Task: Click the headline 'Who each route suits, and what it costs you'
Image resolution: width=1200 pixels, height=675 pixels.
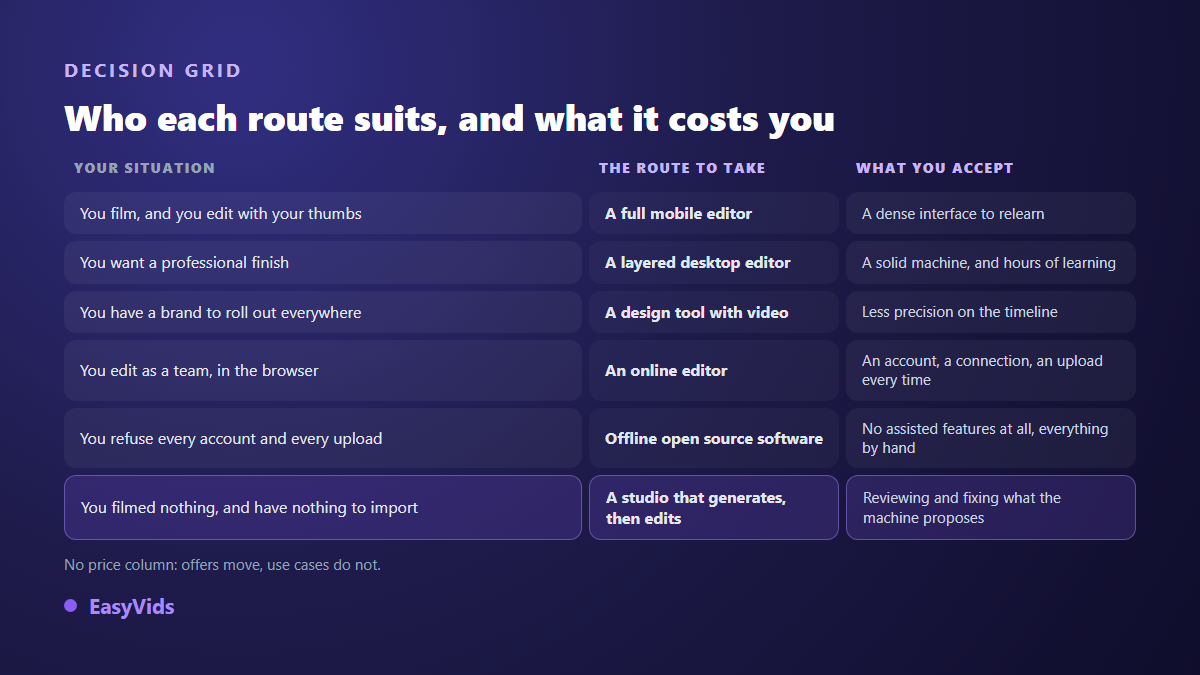Action: (x=449, y=119)
